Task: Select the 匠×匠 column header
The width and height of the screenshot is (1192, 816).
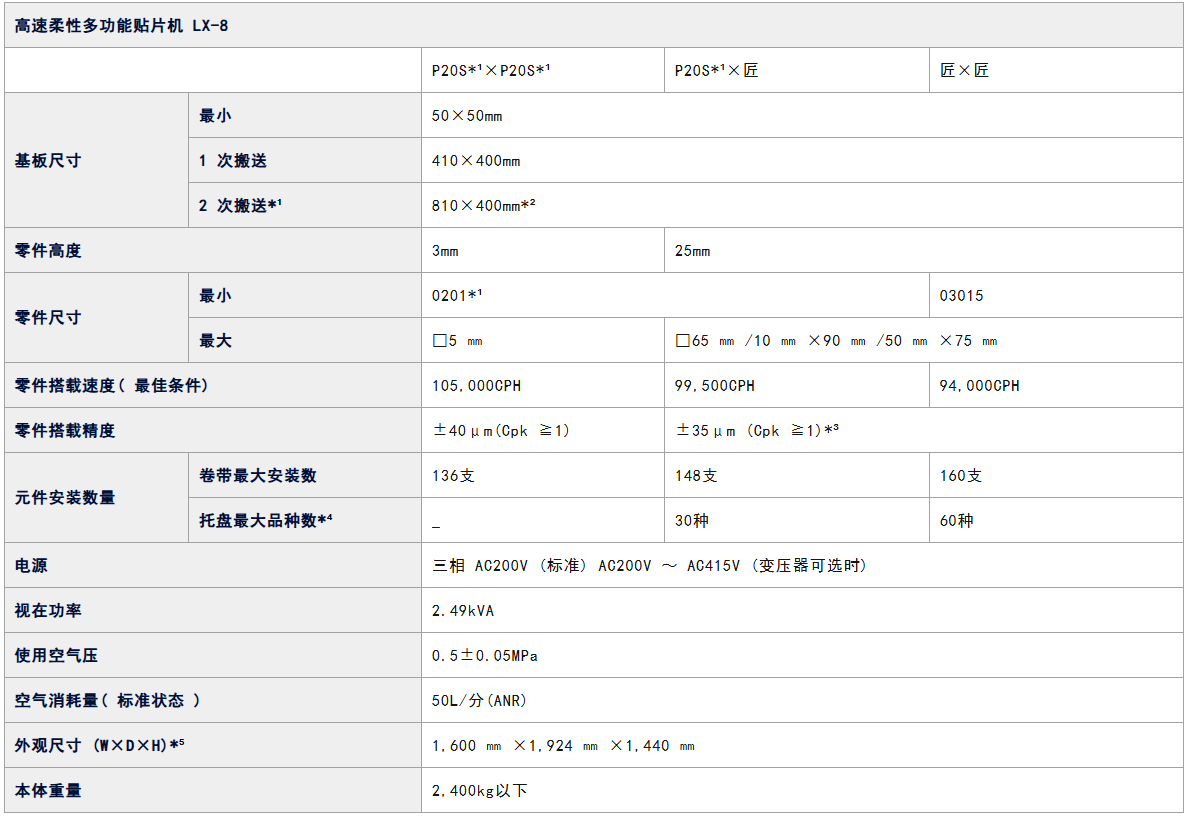Action: tap(965, 71)
